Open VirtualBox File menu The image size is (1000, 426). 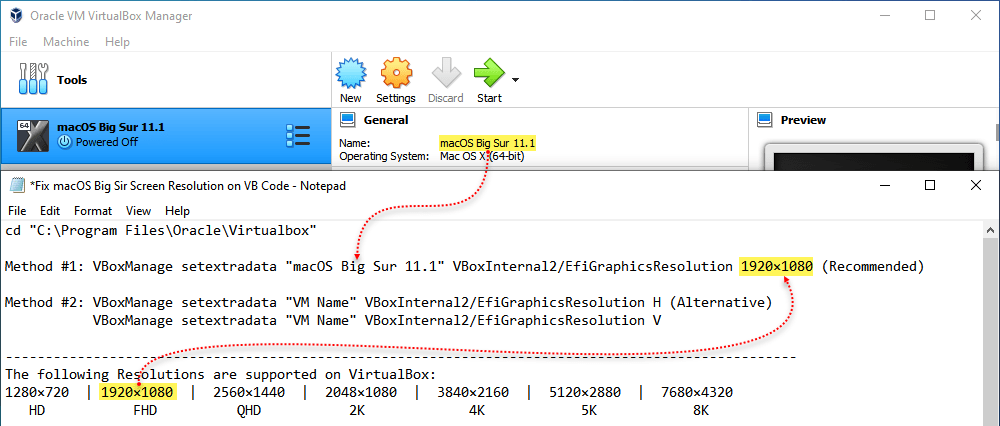[x=18, y=41]
